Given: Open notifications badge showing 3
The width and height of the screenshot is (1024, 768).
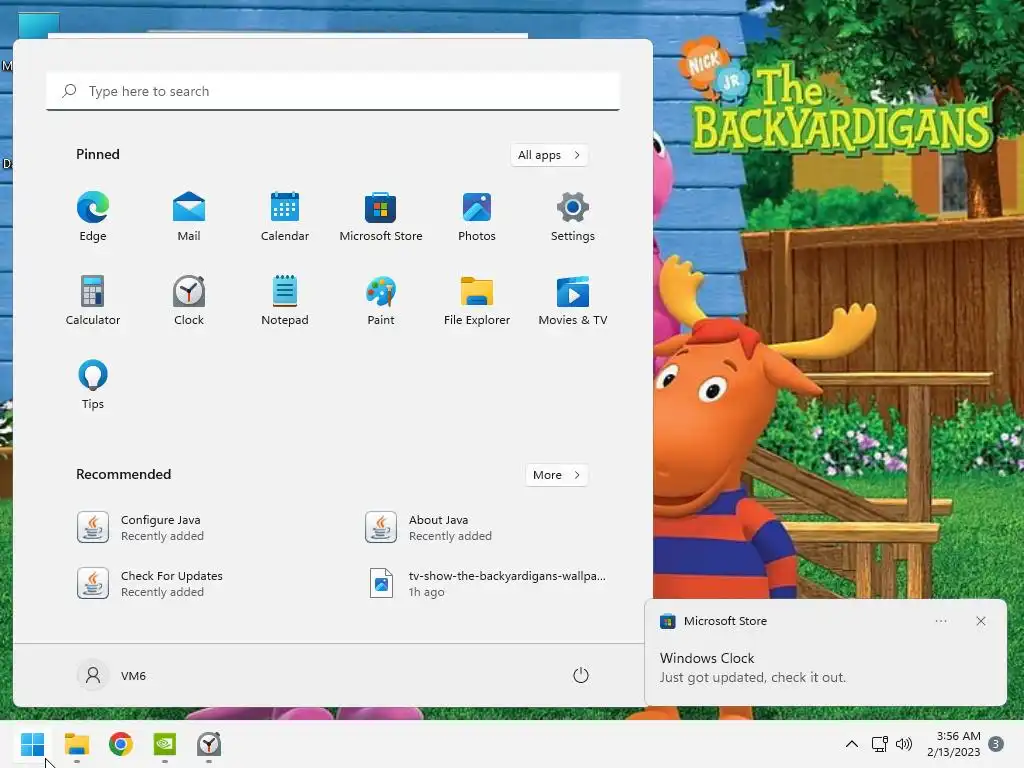Looking at the screenshot, I should (996, 744).
